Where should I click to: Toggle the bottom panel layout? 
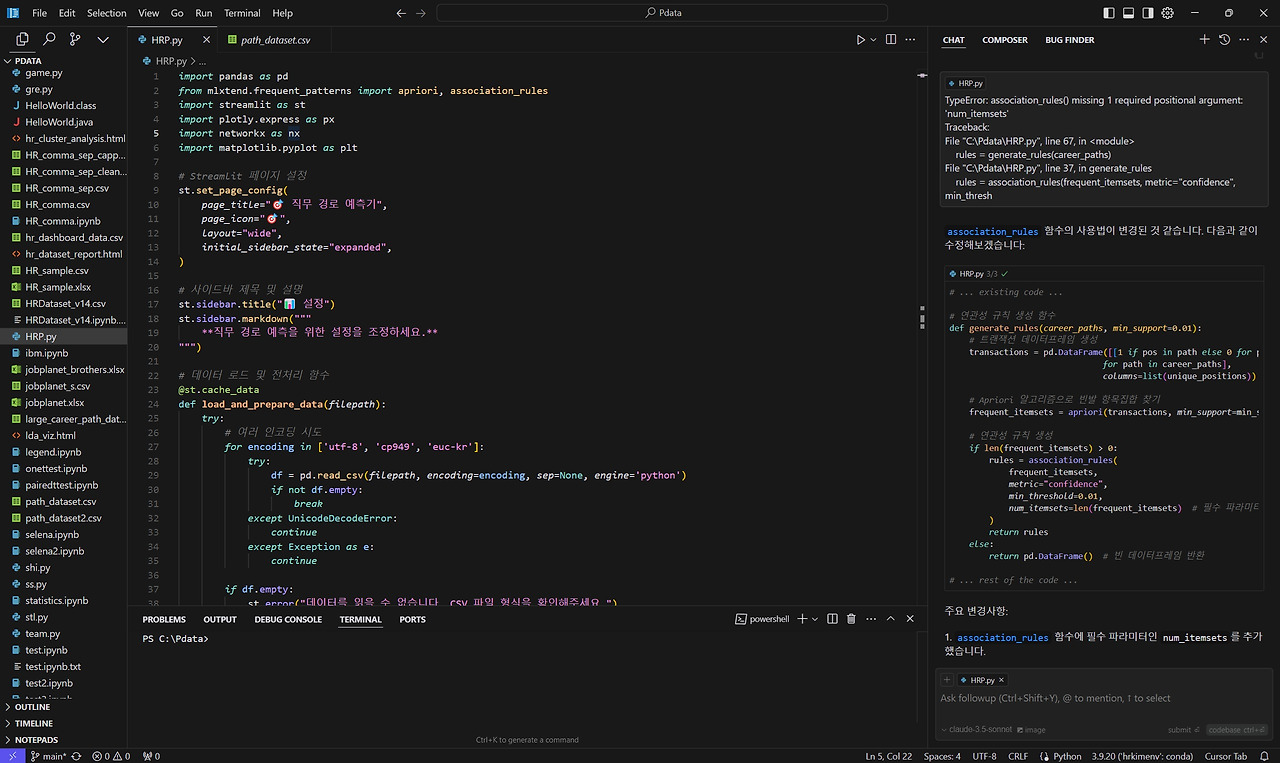click(1128, 13)
